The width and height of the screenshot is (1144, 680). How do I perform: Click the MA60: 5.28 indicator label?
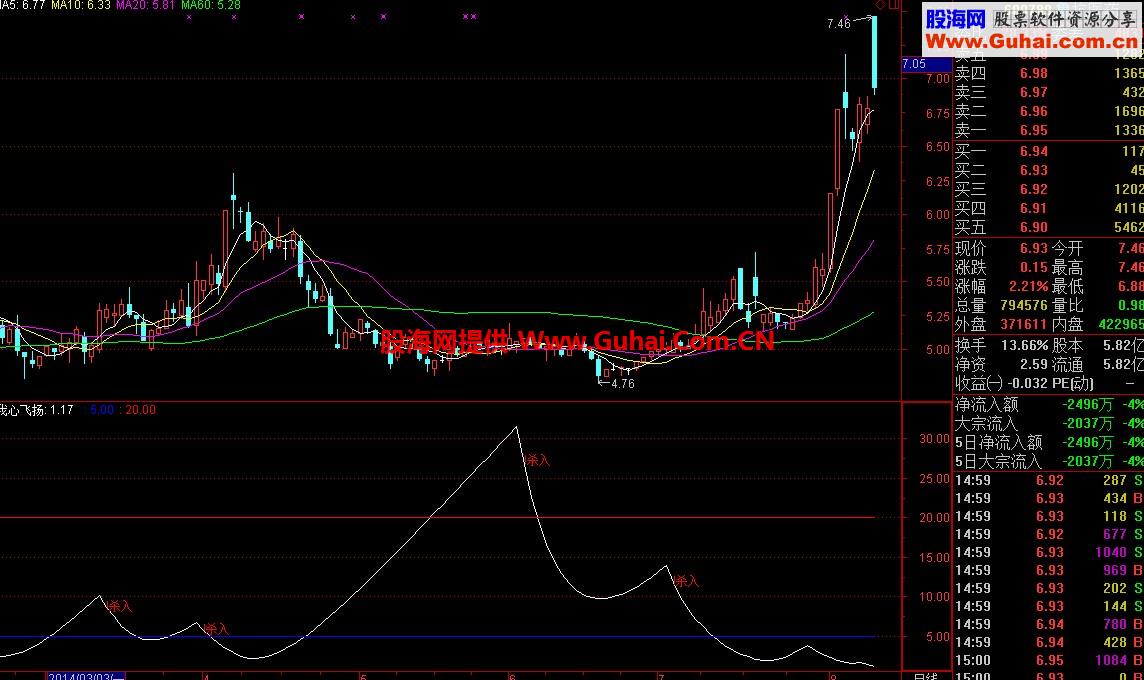click(210, 5)
